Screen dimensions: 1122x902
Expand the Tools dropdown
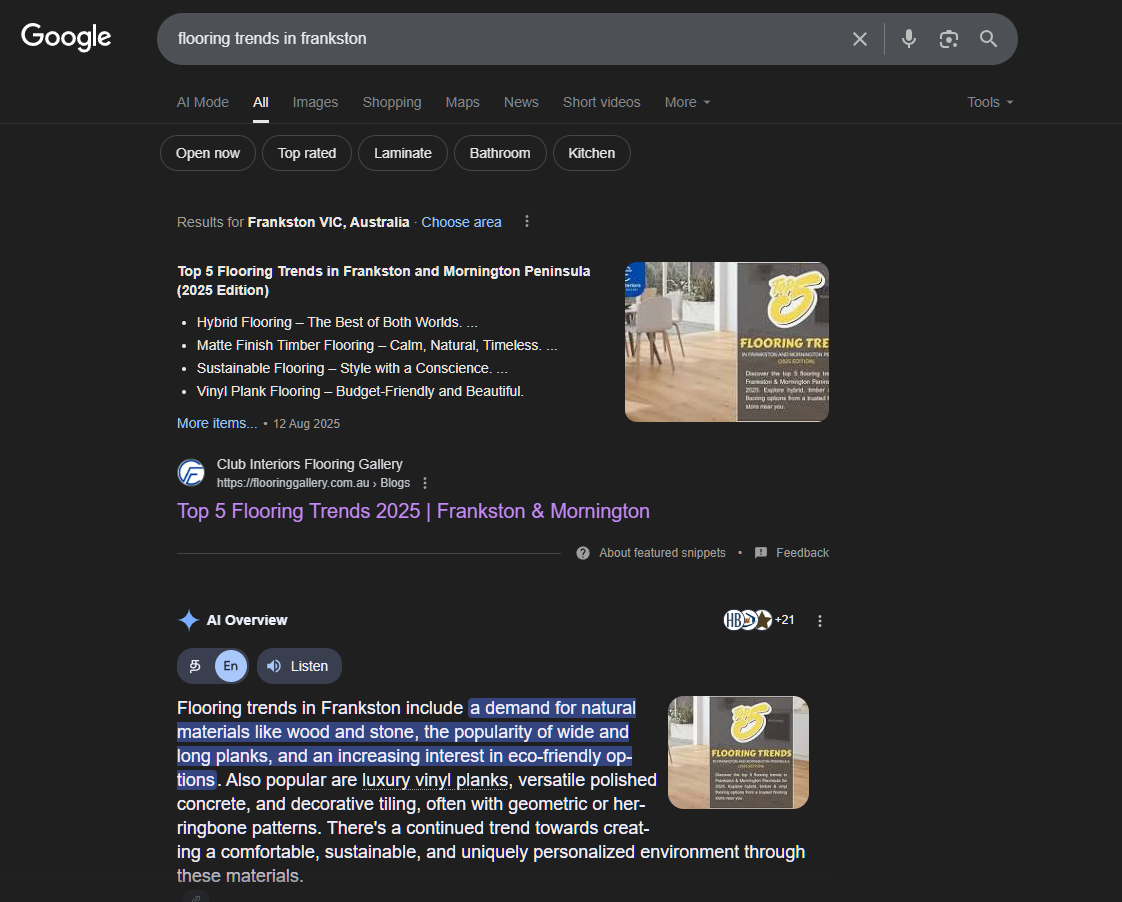tap(990, 102)
